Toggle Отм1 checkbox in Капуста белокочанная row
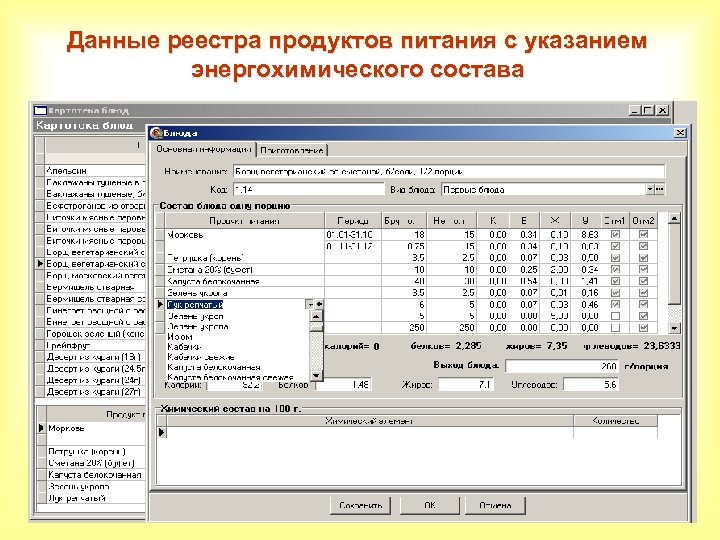The image size is (720, 540). click(615, 281)
